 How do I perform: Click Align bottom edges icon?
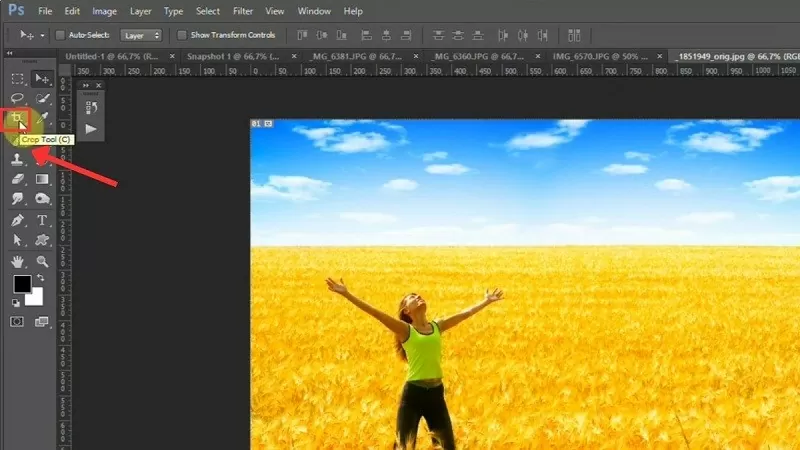pos(341,35)
